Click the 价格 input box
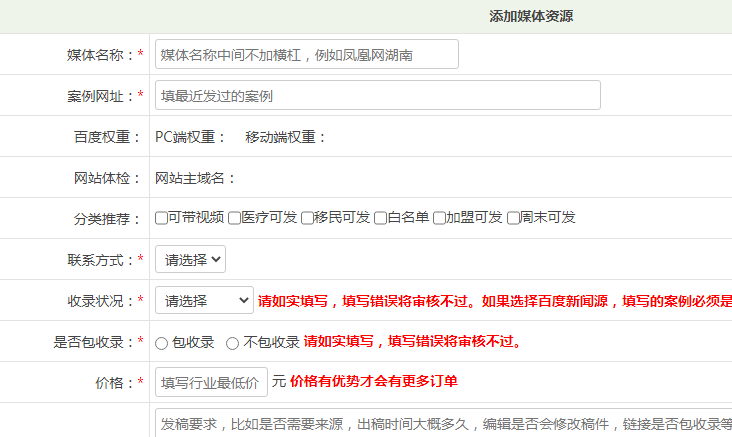 [x=211, y=382]
